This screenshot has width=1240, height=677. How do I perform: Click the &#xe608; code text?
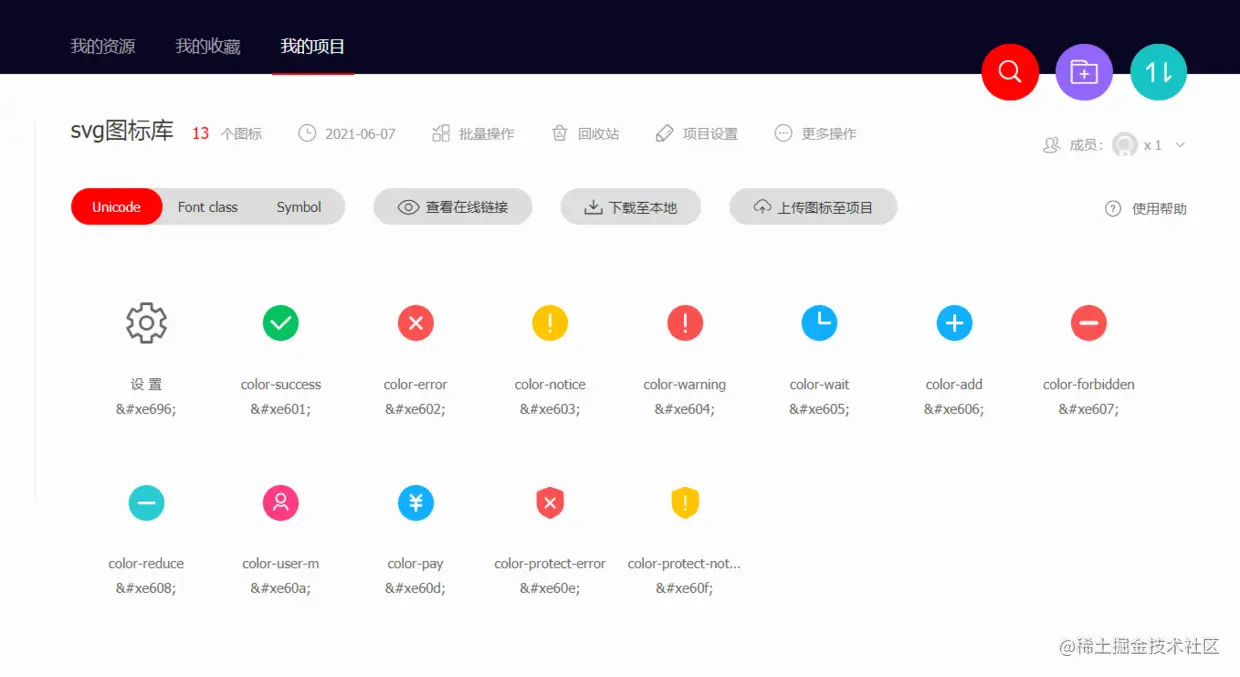click(146, 588)
